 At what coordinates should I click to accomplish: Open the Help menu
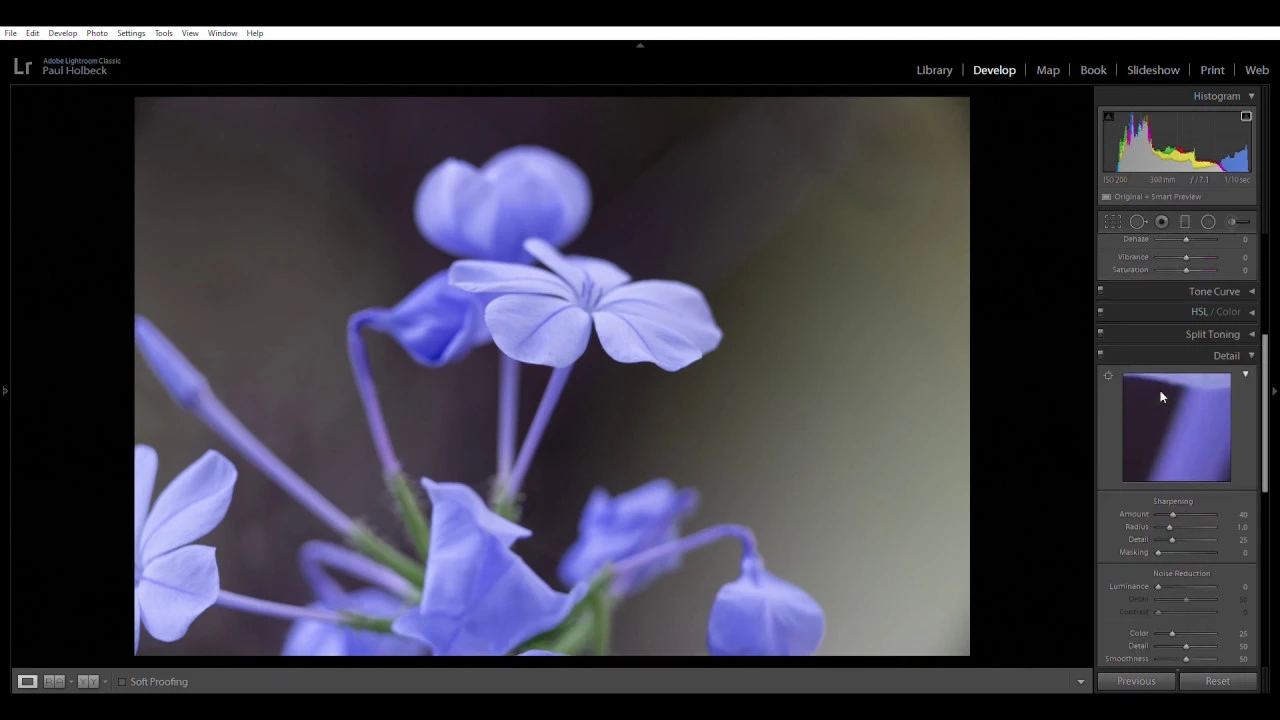coord(255,33)
